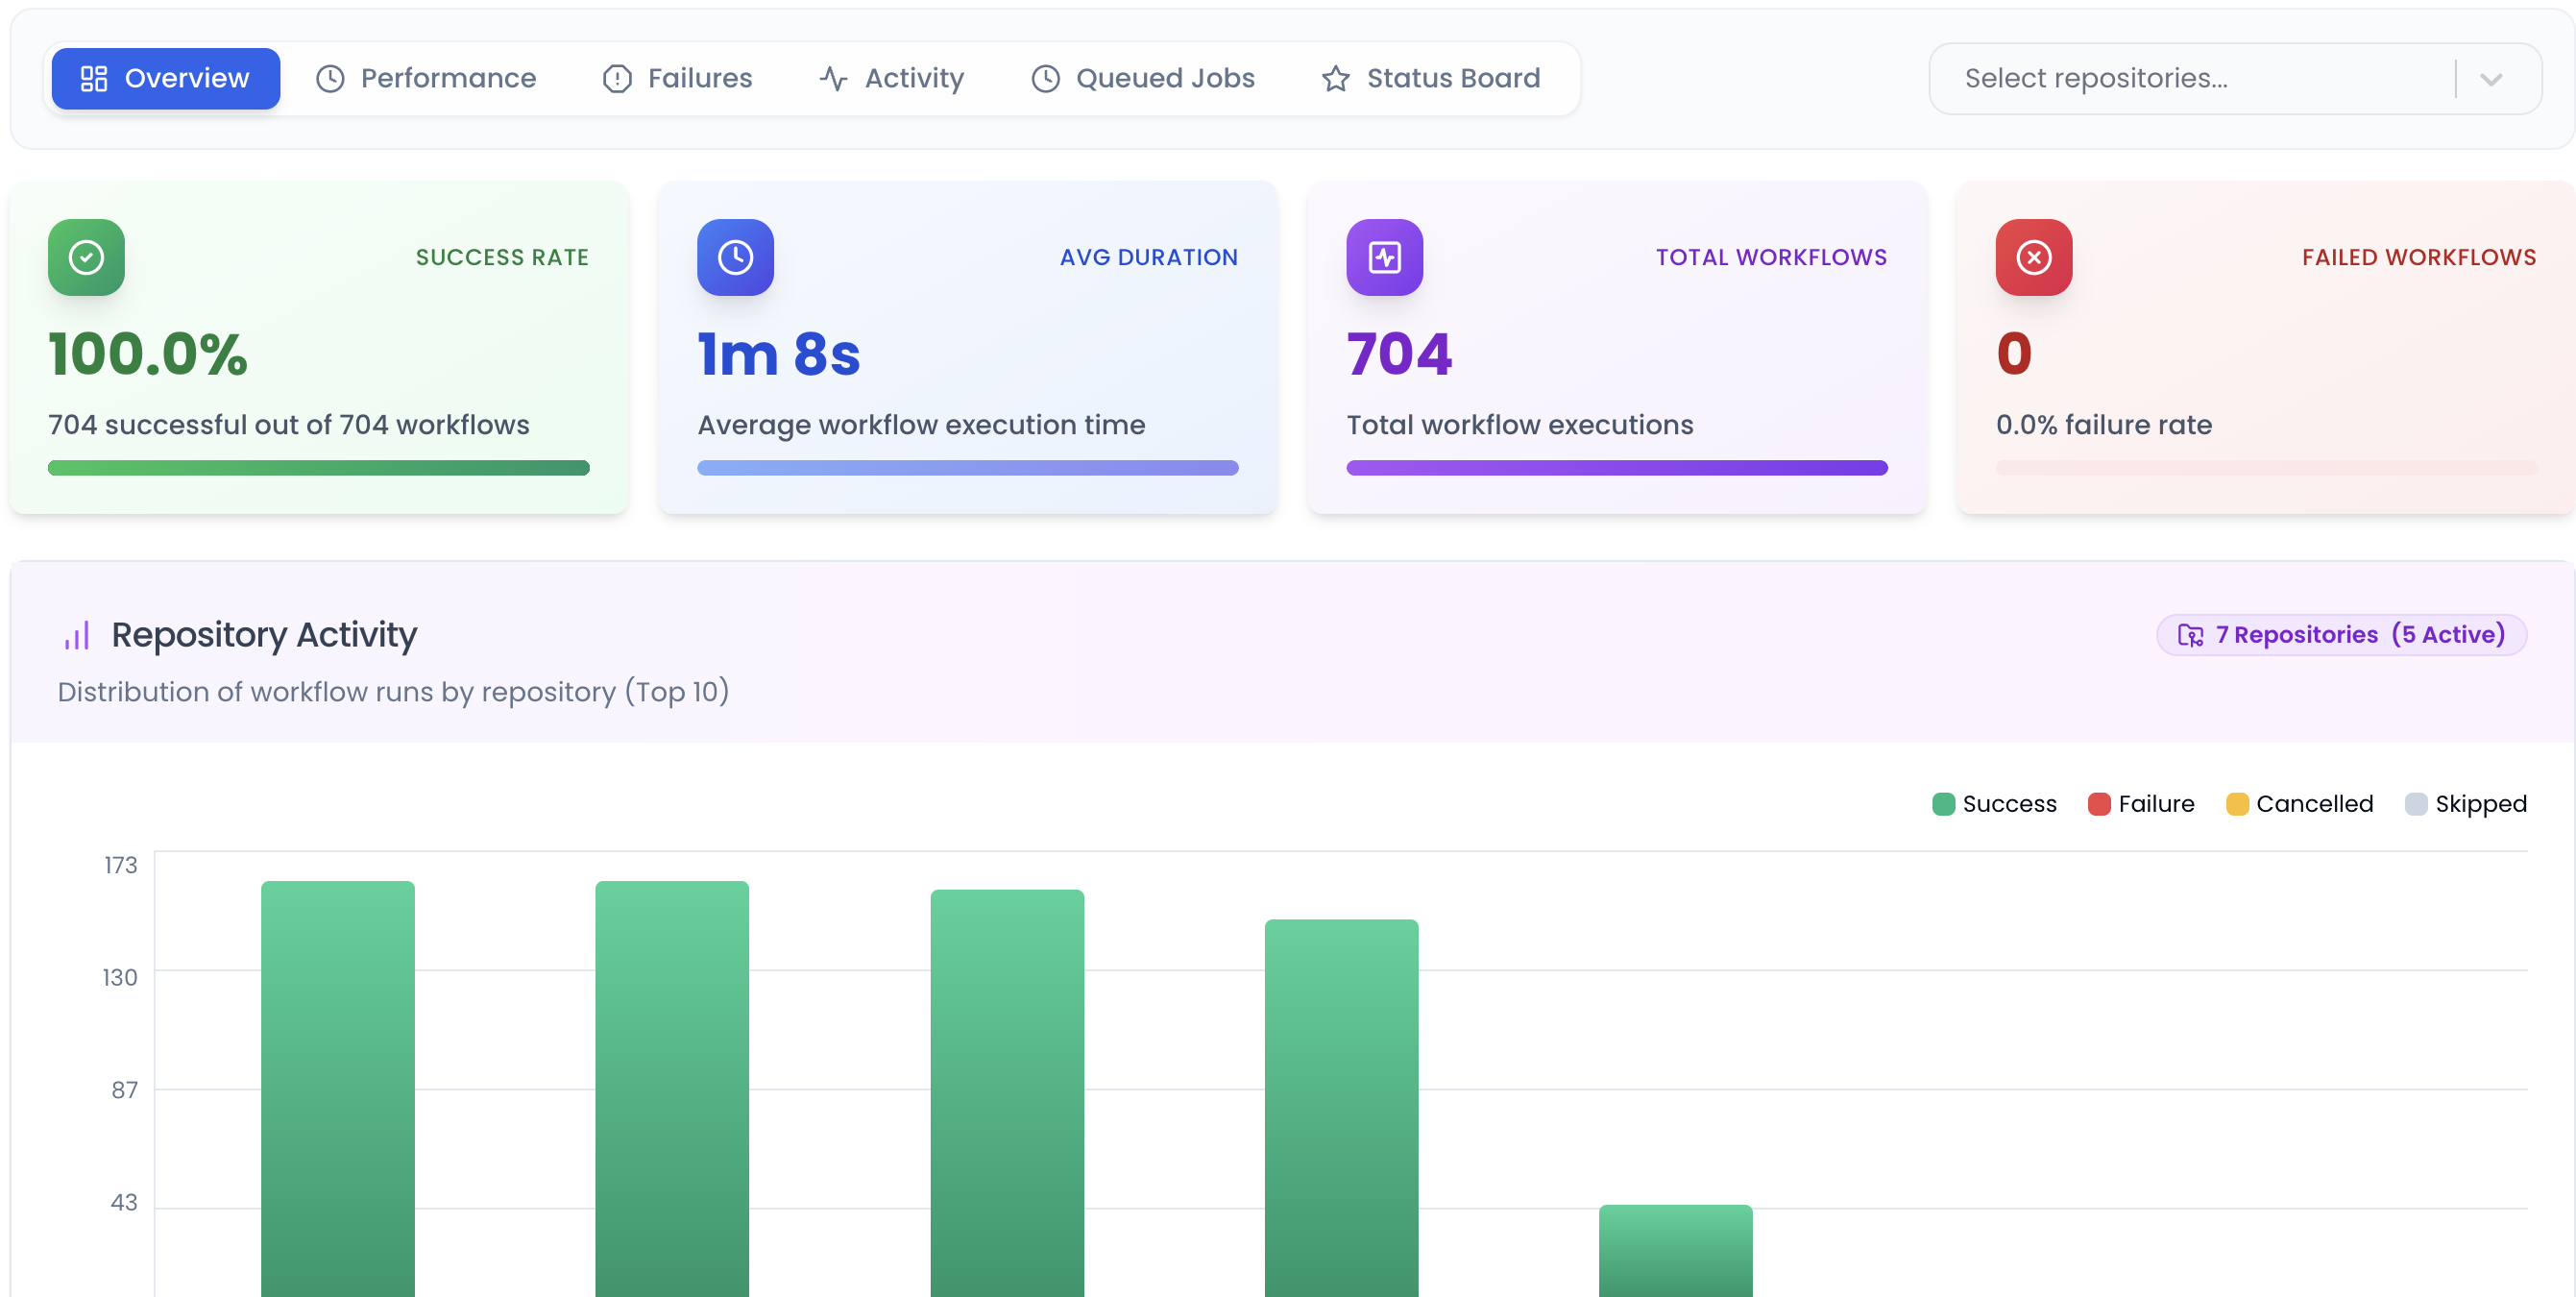
Task: Click purple activity icon on Total Workflows card
Action: [x=1384, y=257]
